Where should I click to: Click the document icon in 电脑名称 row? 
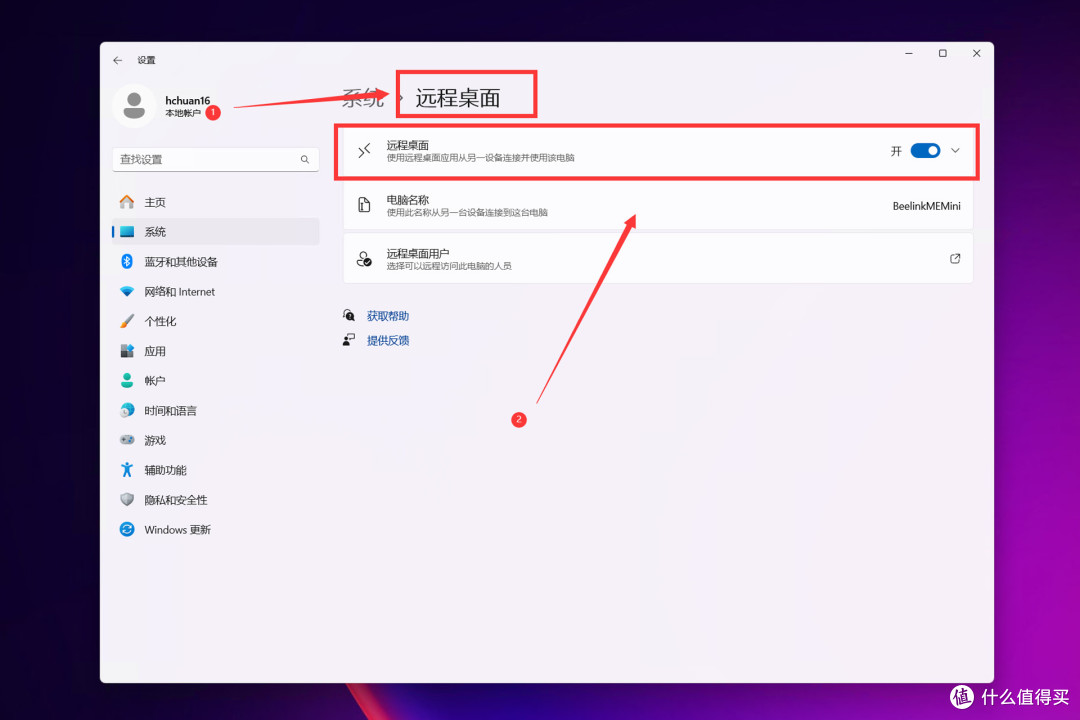(364, 205)
